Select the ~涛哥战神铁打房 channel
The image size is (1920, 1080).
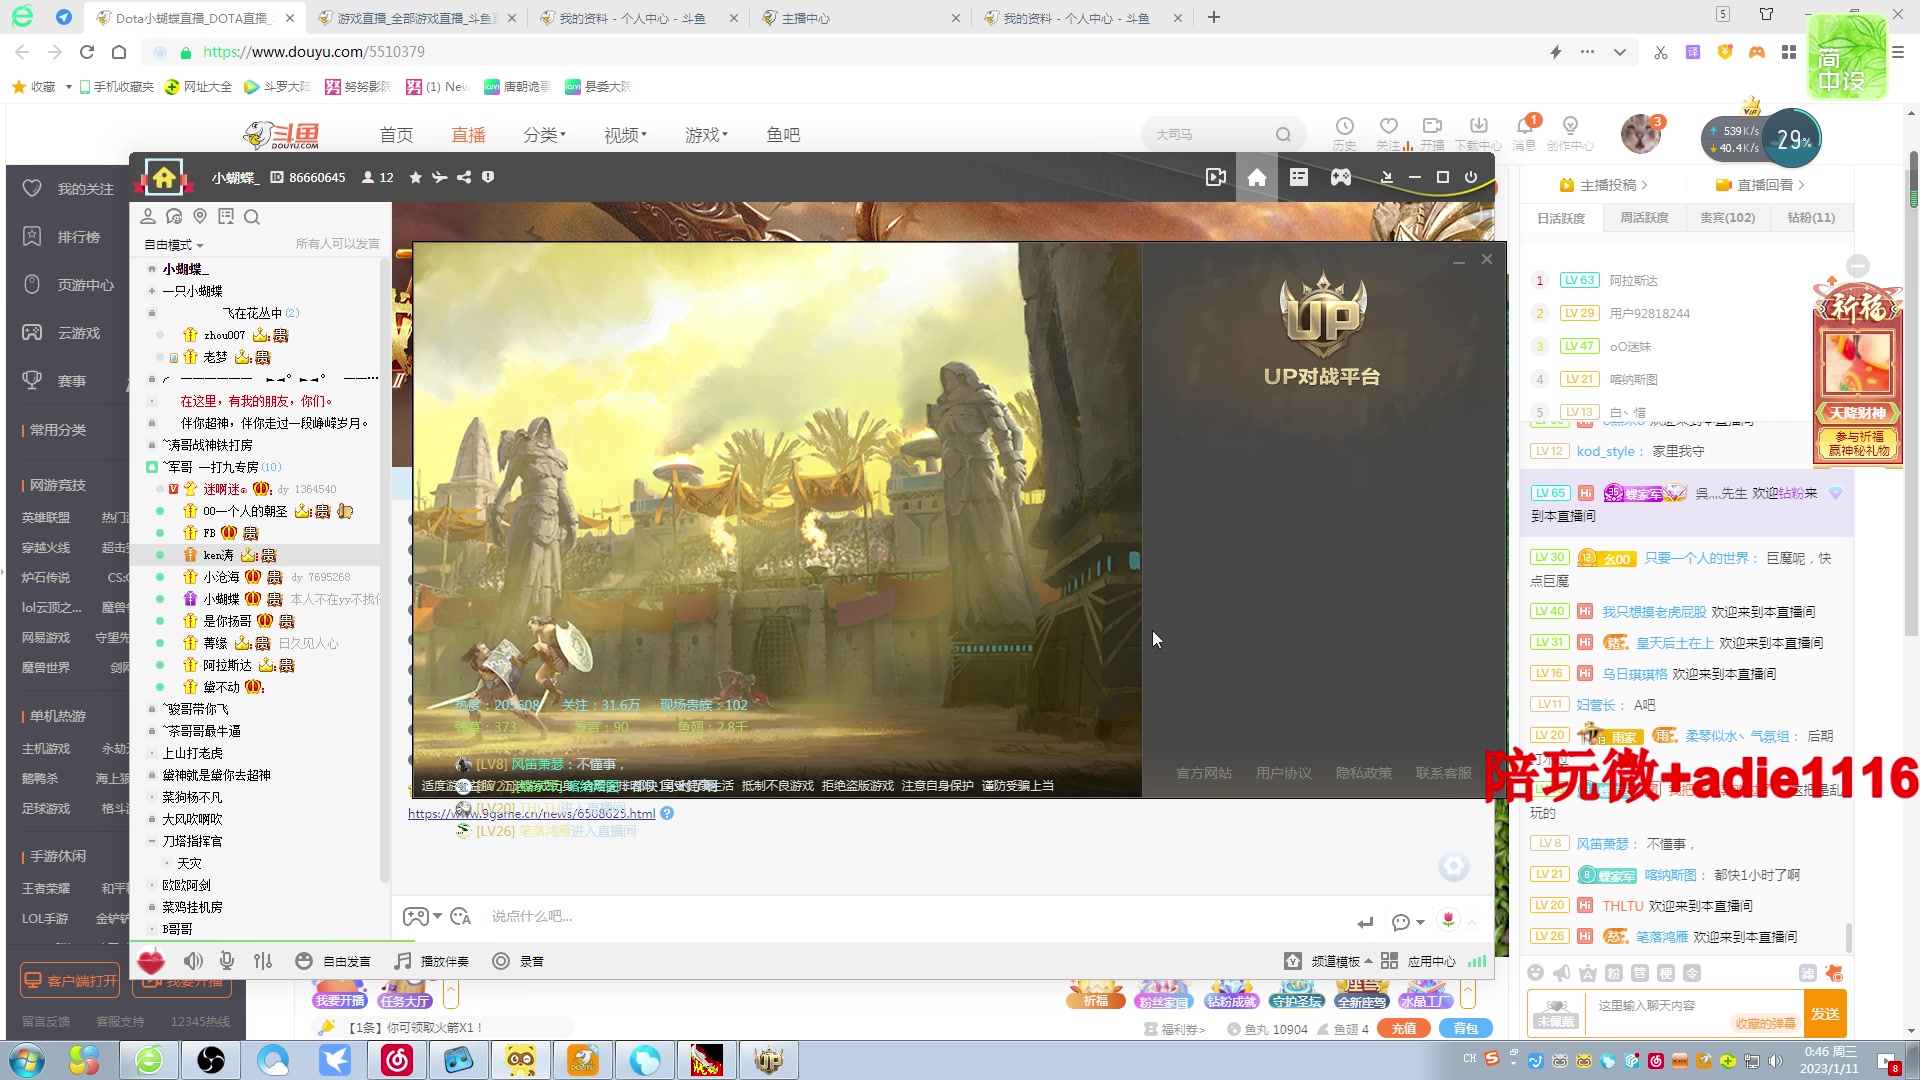(x=207, y=445)
